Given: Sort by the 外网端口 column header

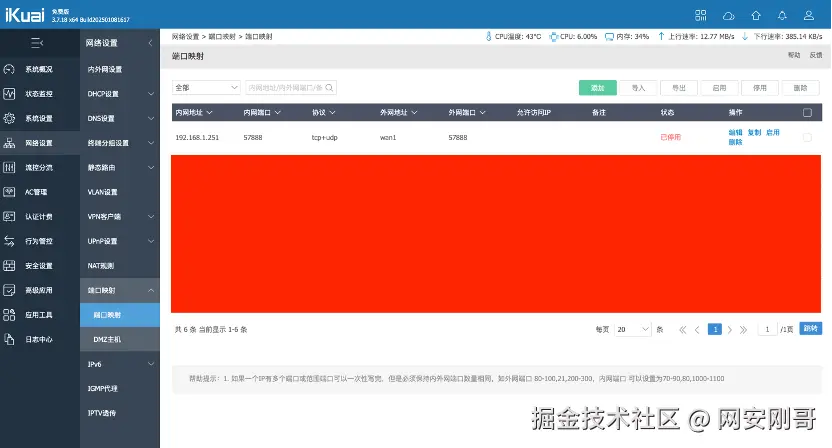Looking at the screenshot, I should pos(467,113).
